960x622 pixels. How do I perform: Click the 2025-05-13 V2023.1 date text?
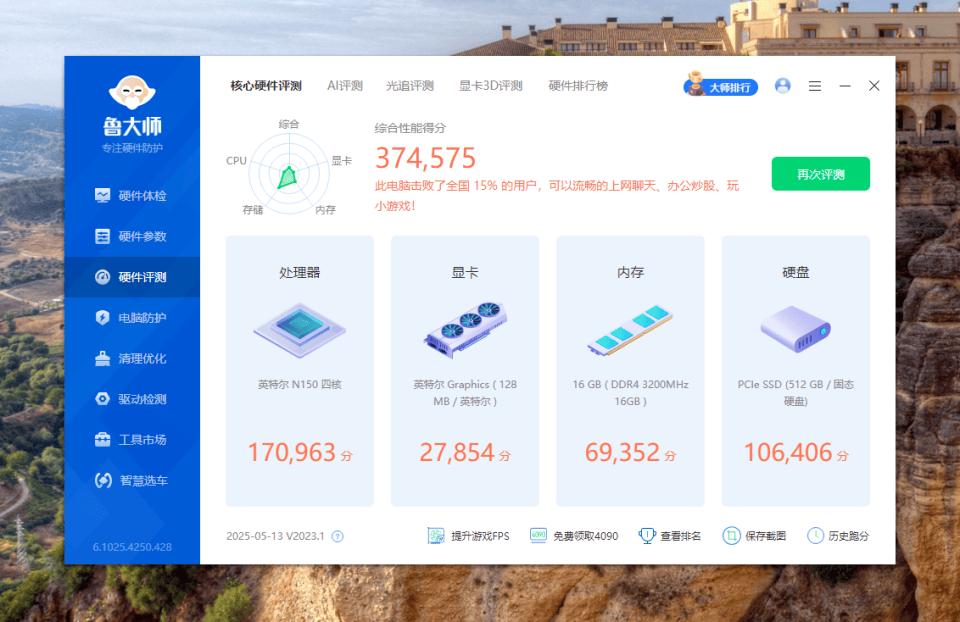[x=276, y=536]
